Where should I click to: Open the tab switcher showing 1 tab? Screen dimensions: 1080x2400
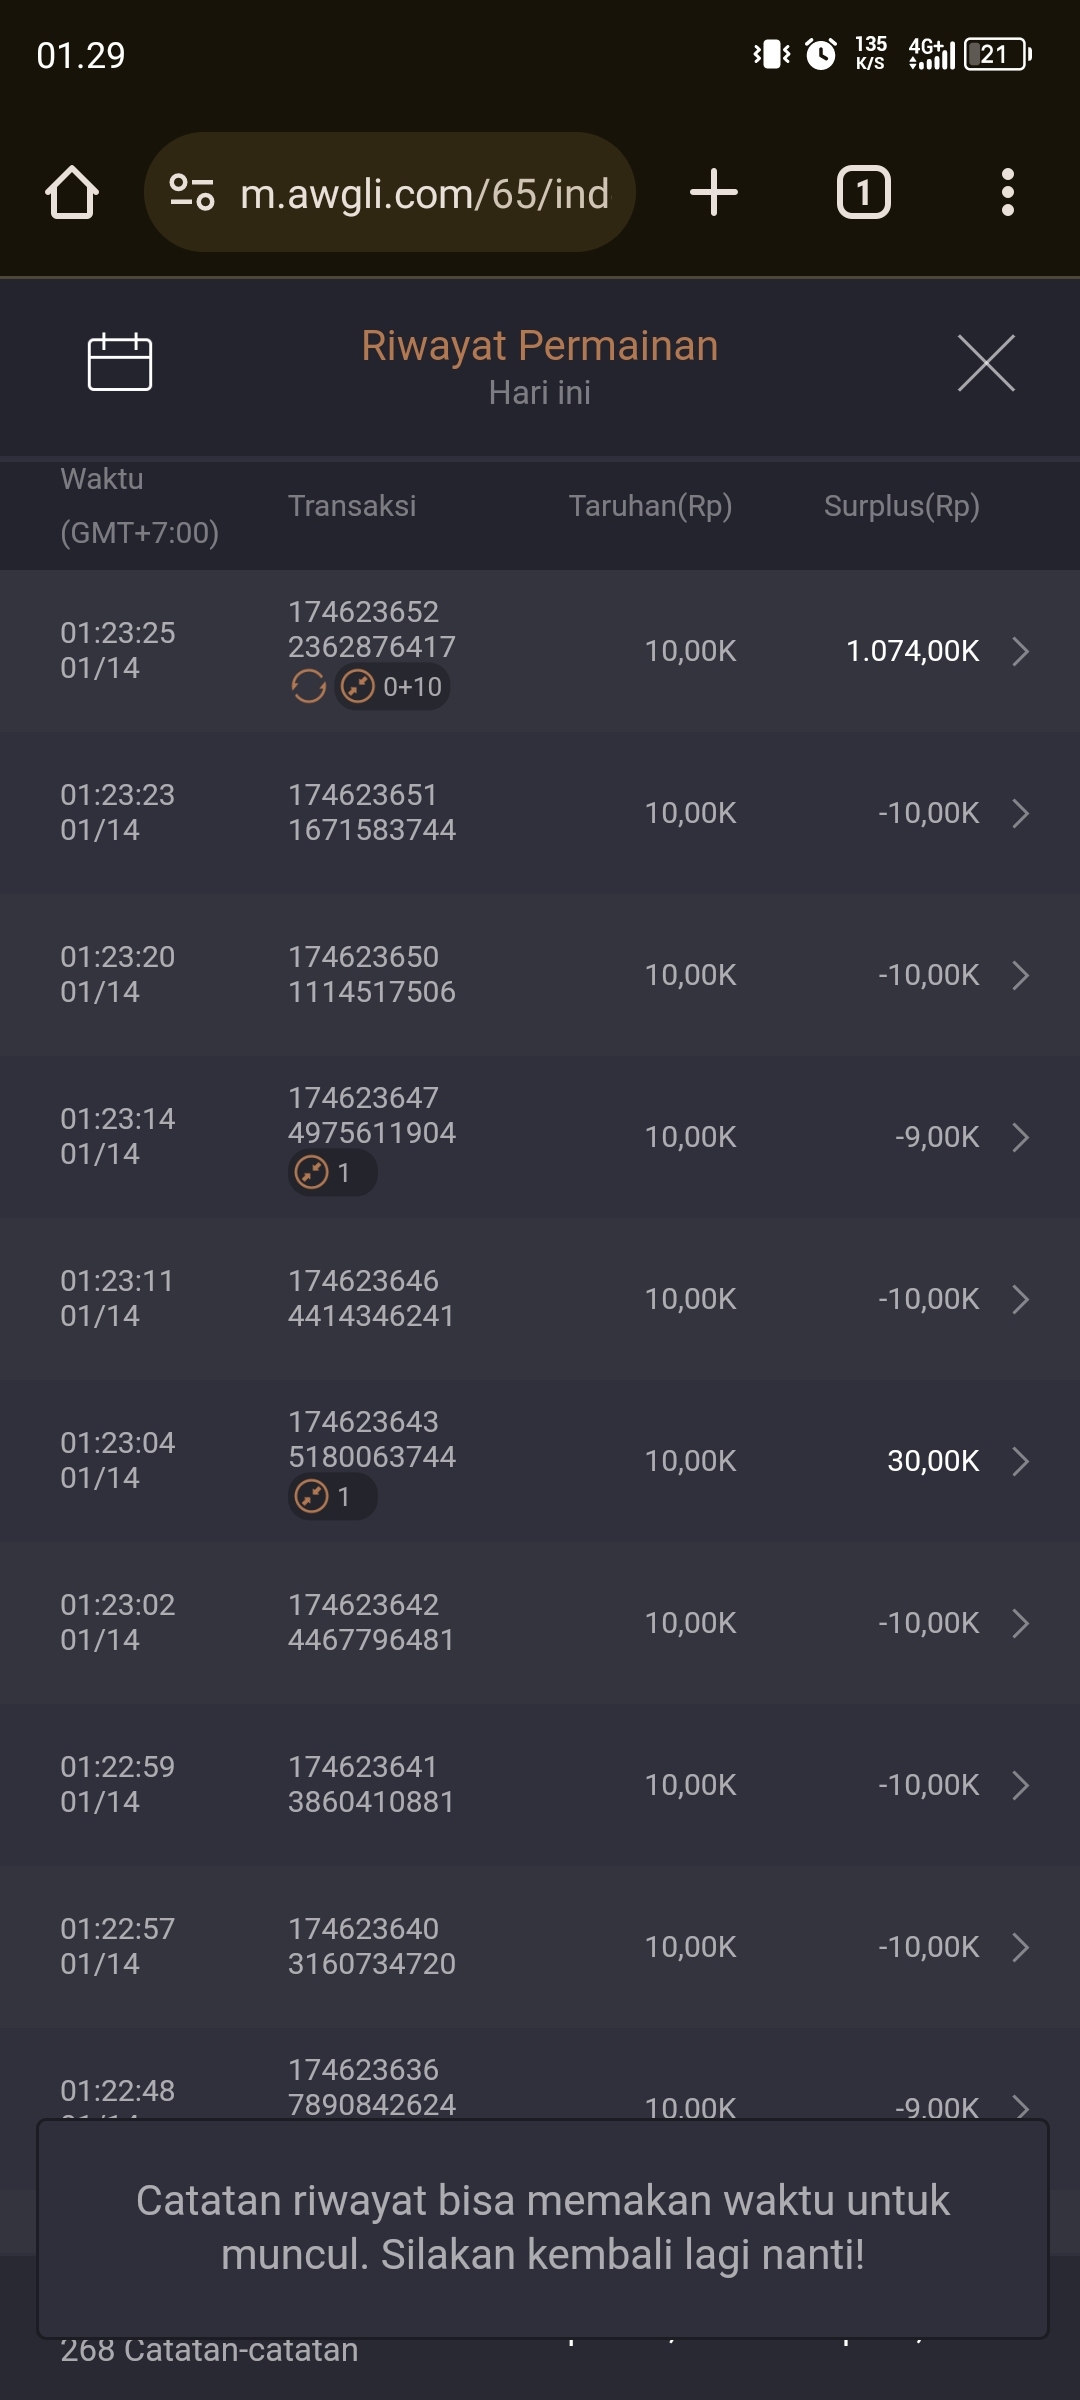(863, 192)
